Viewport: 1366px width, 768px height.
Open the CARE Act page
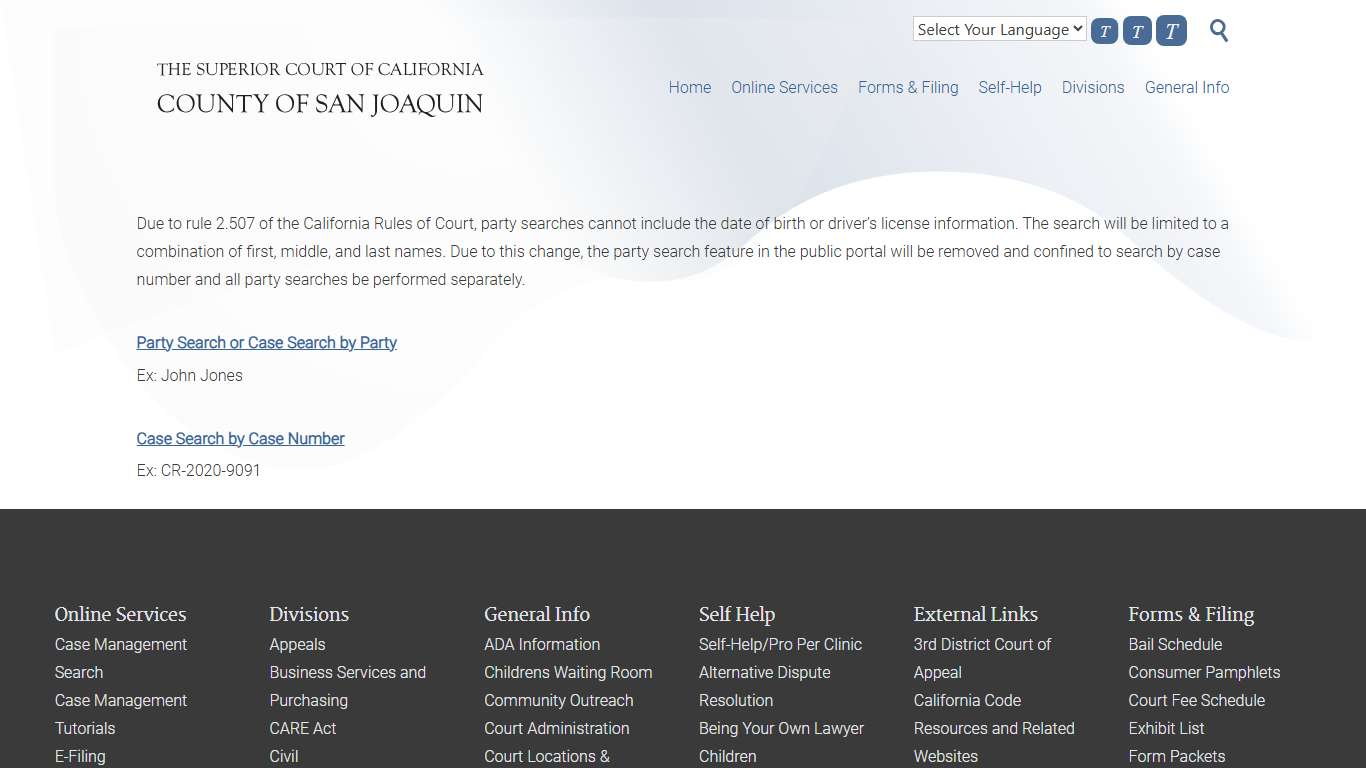(303, 728)
